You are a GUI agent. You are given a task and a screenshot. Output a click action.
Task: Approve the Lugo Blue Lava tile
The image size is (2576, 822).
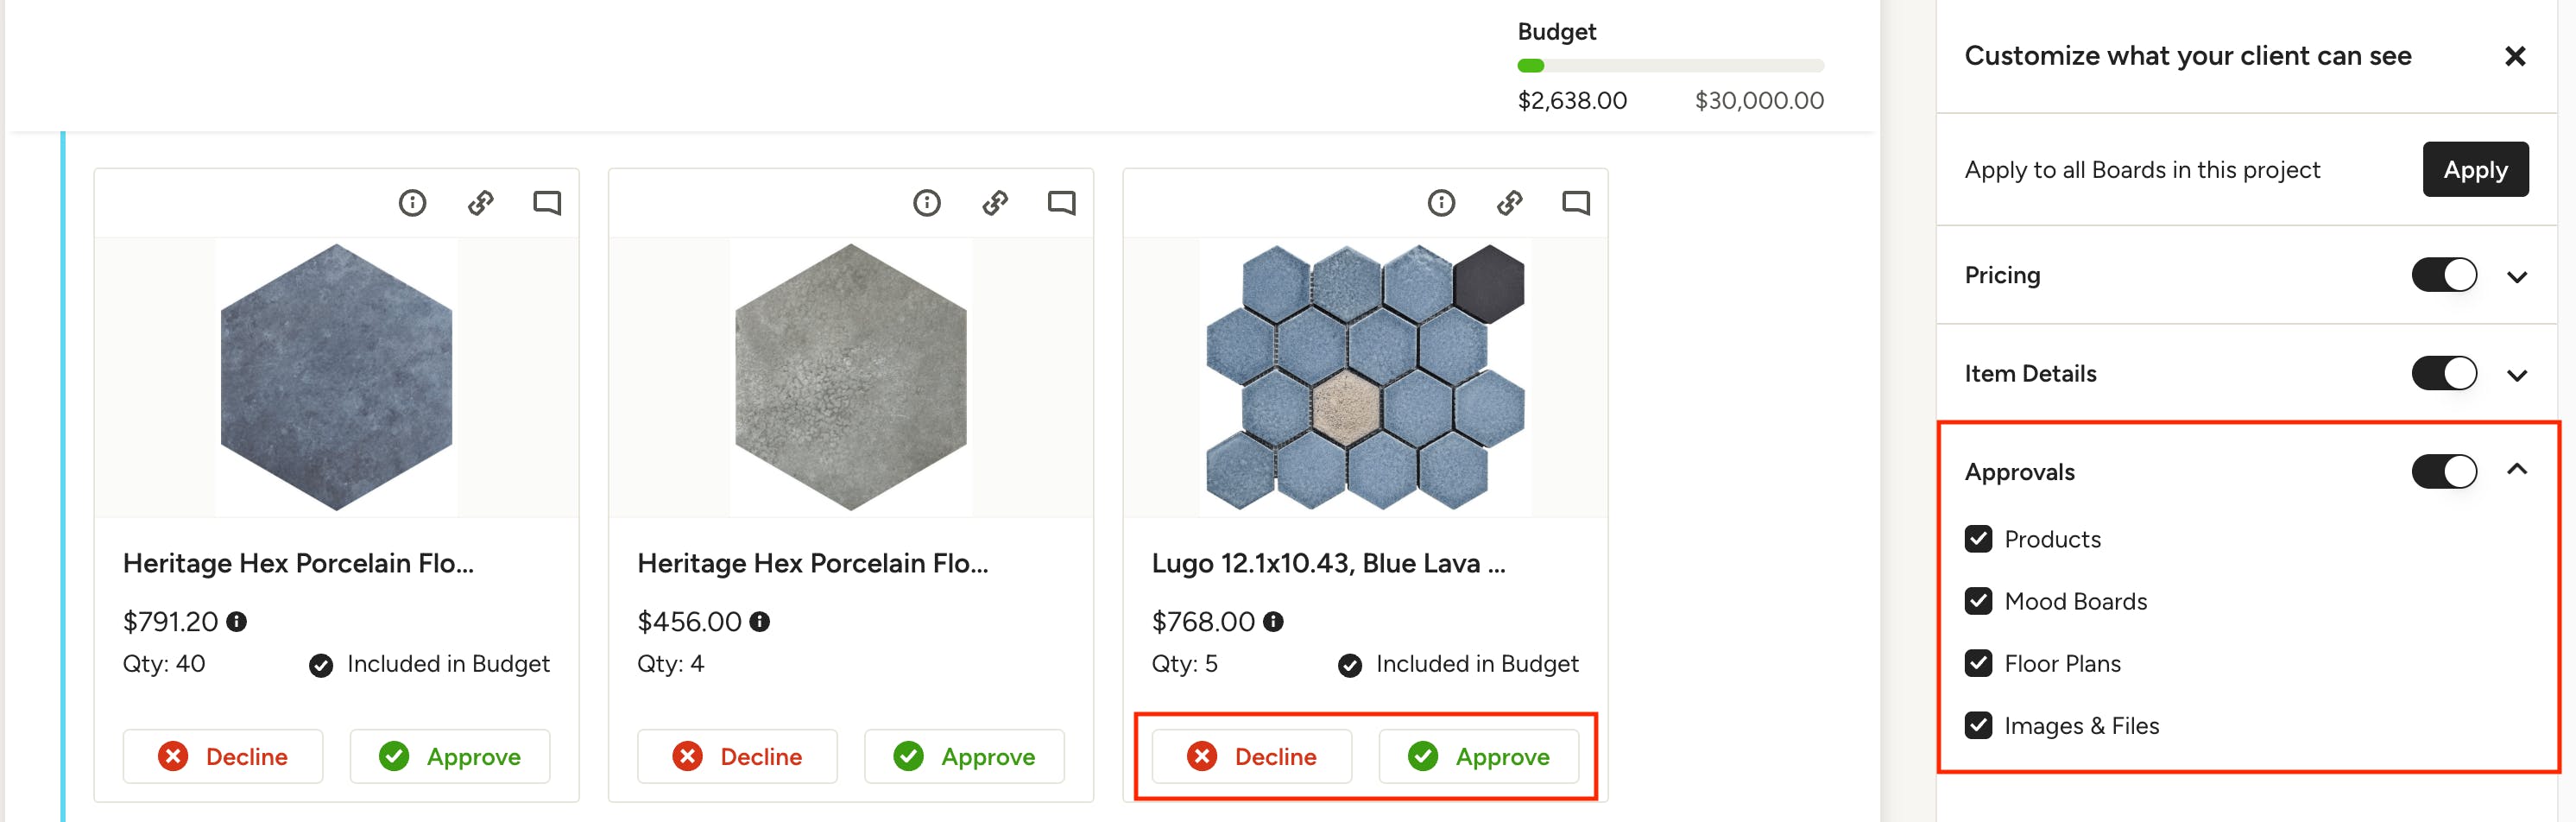(x=1478, y=756)
